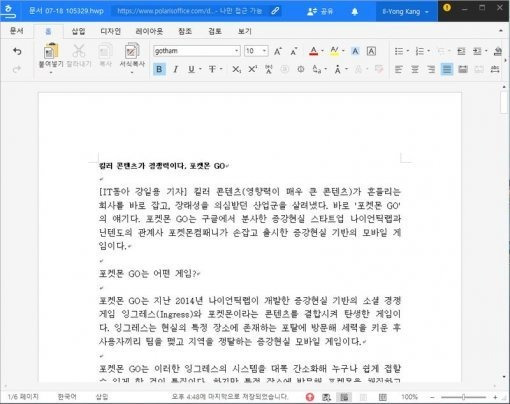The width and height of the screenshot is (510, 404).
Task: Increase font size with A+ icon
Action: point(277,51)
